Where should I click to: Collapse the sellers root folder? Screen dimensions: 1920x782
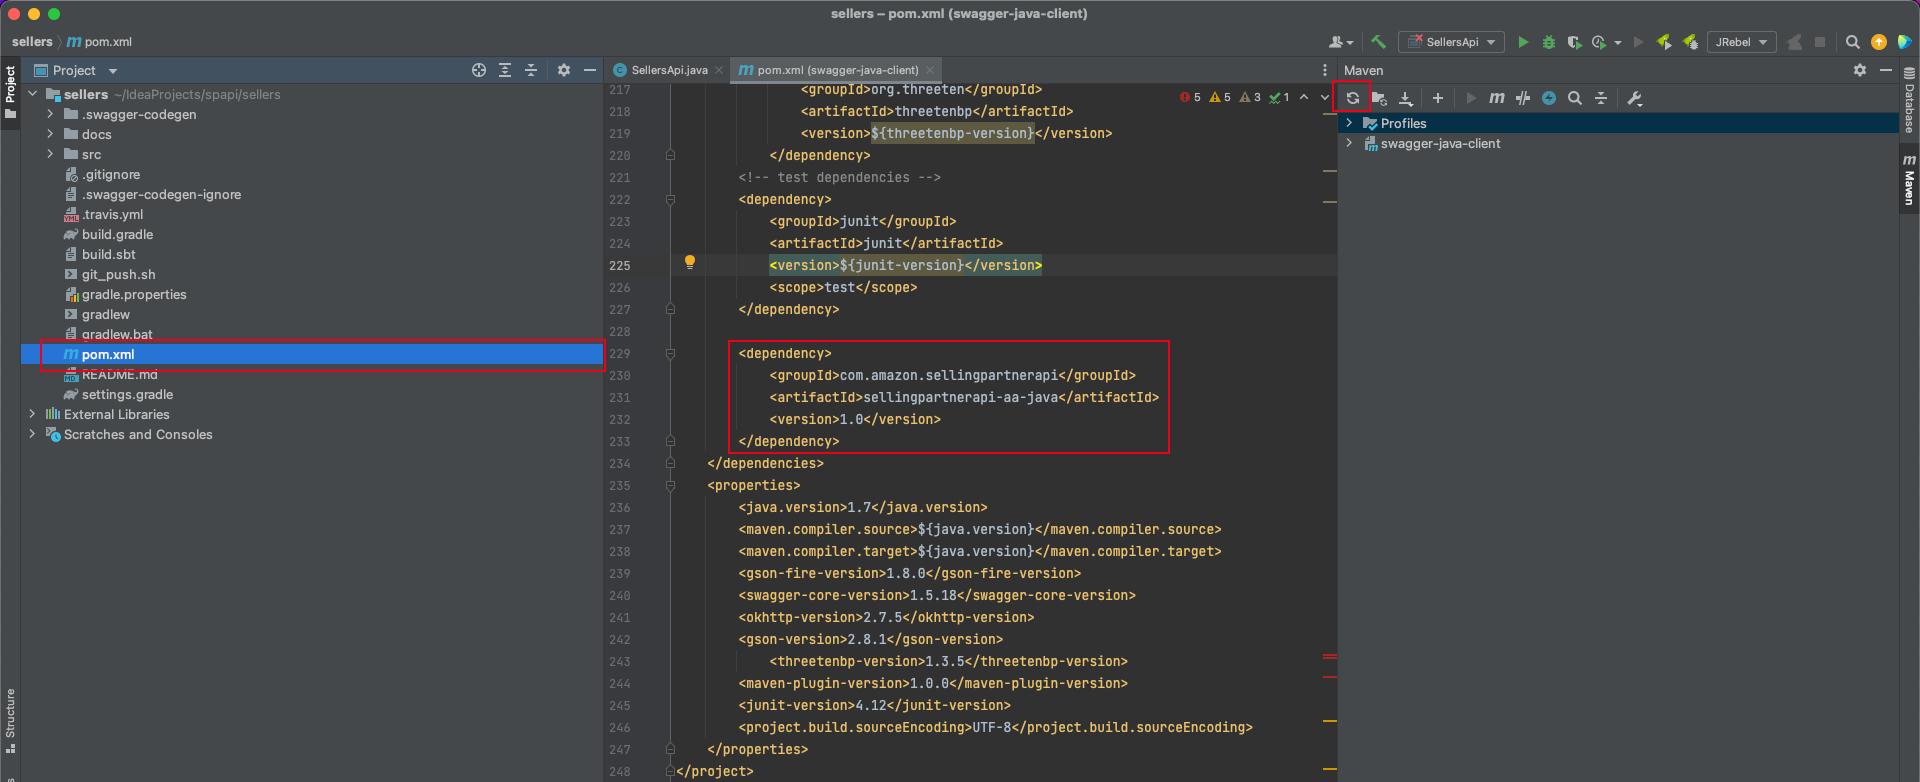32,94
